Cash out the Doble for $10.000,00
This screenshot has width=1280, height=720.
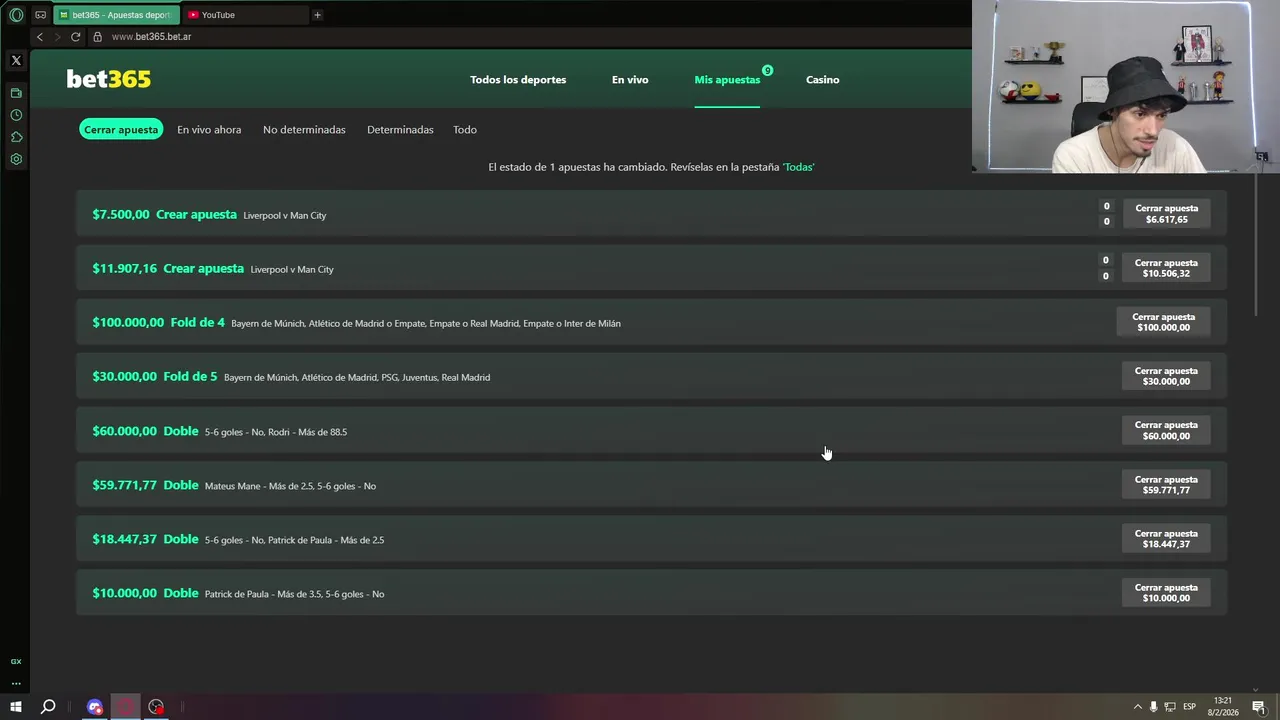click(1166, 593)
